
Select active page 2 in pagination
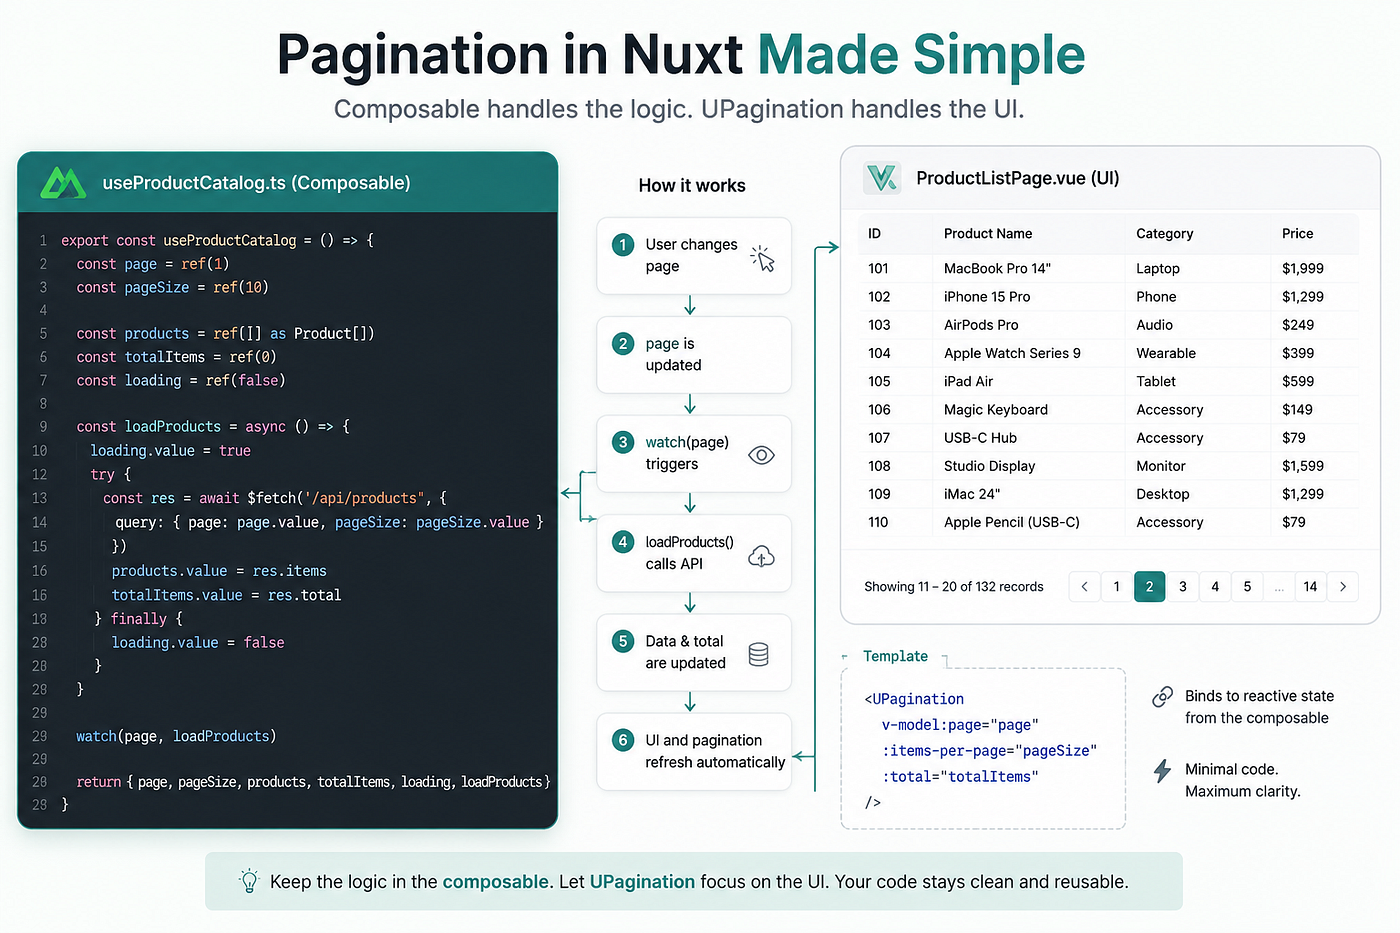[1150, 587]
